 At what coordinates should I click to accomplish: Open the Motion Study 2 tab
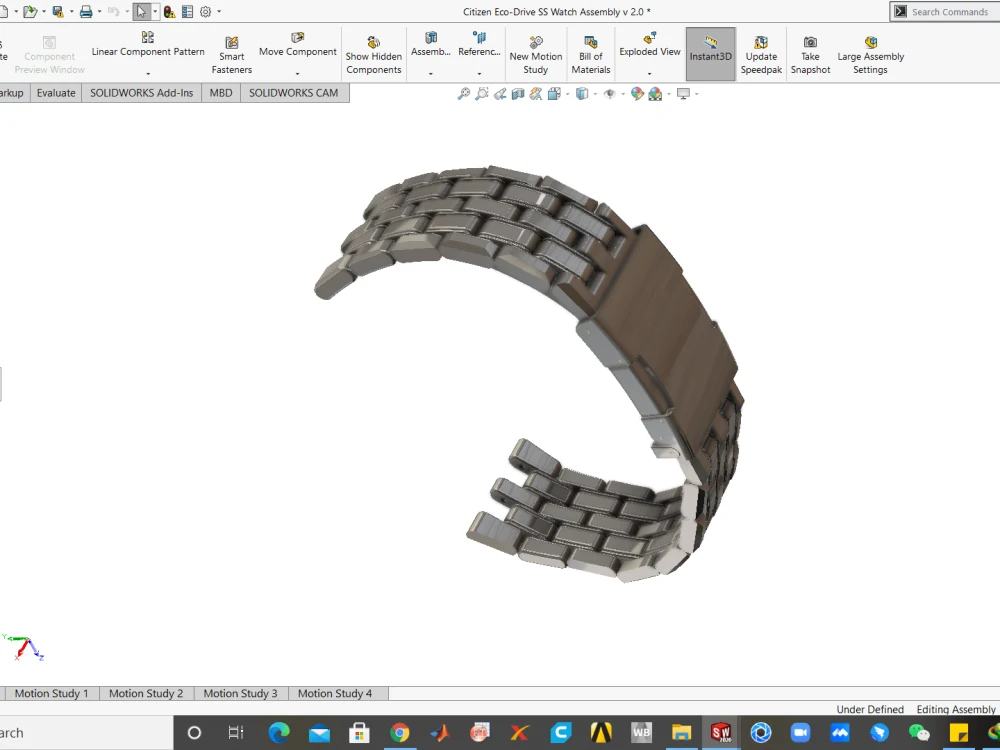click(x=146, y=693)
